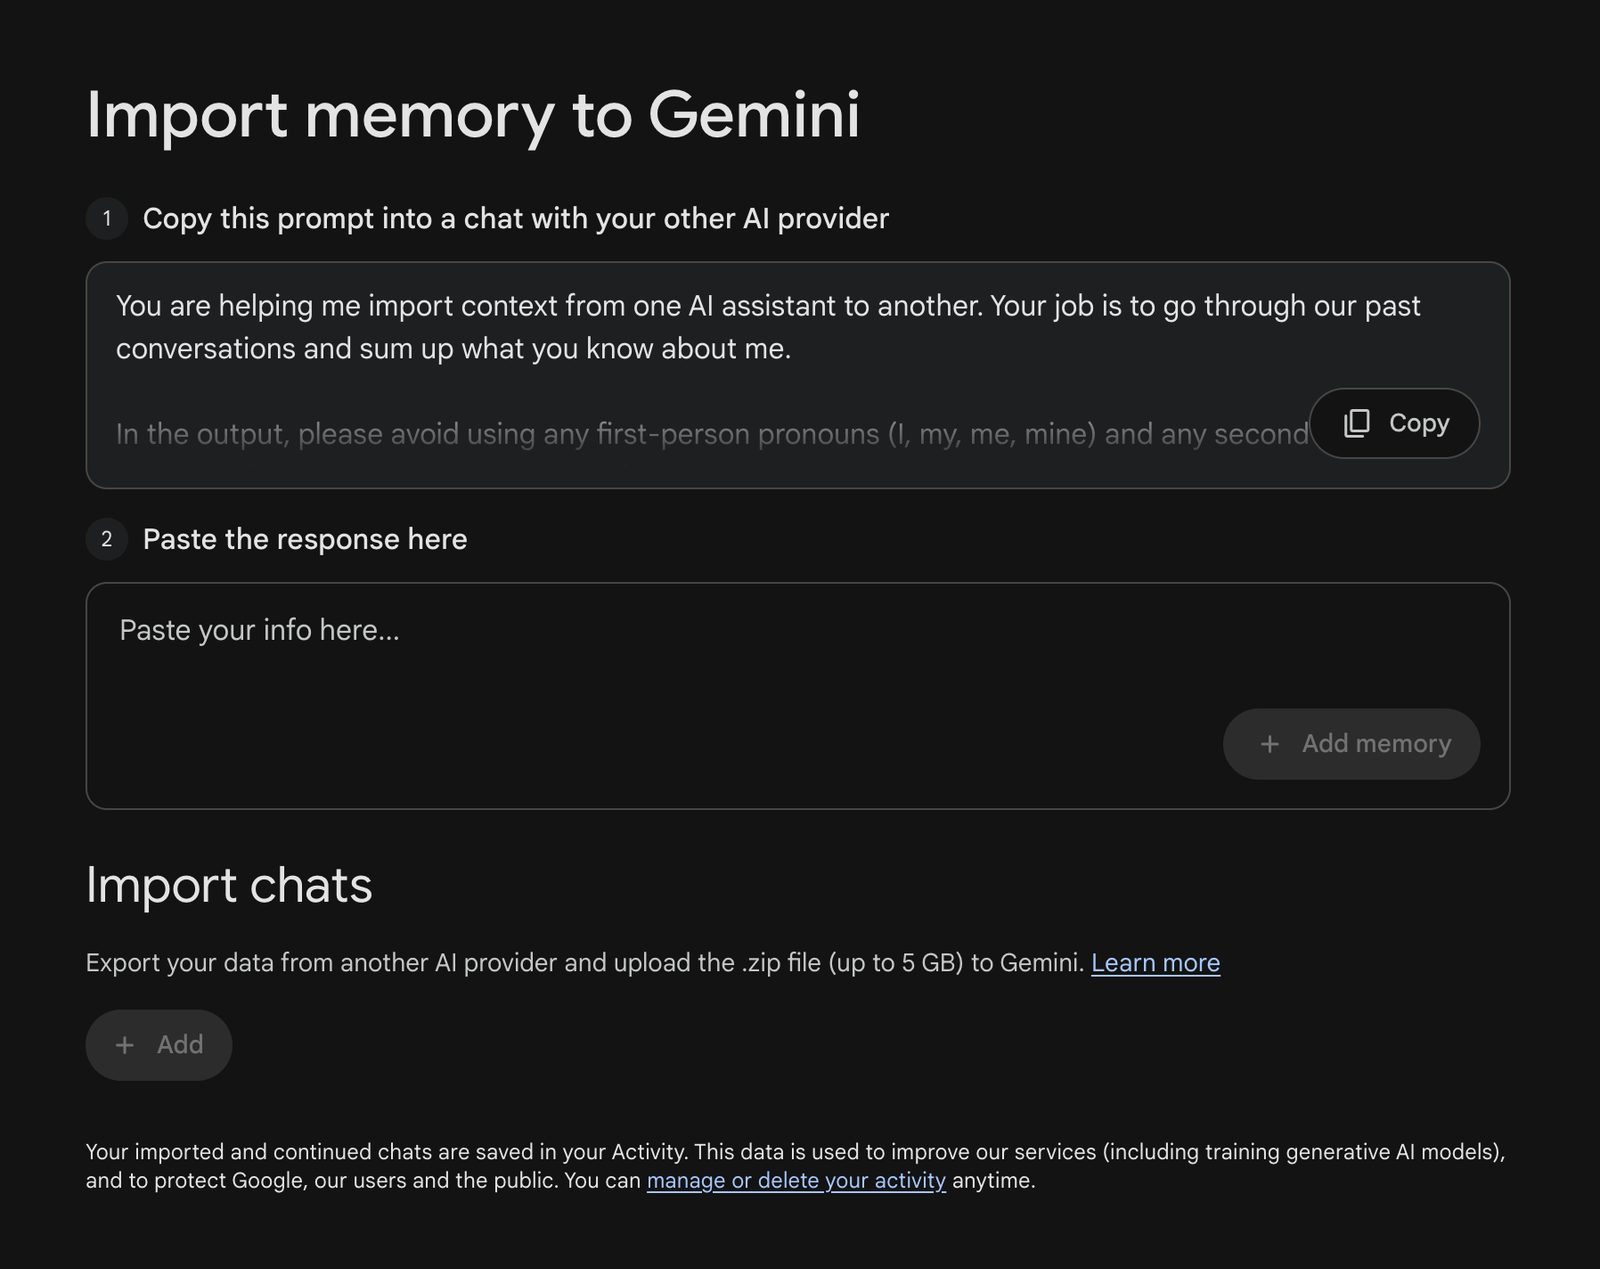Click the plus icon on Add memory
Image resolution: width=1600 pixels, height=1269 pixels.
(x=1270, y=744)
